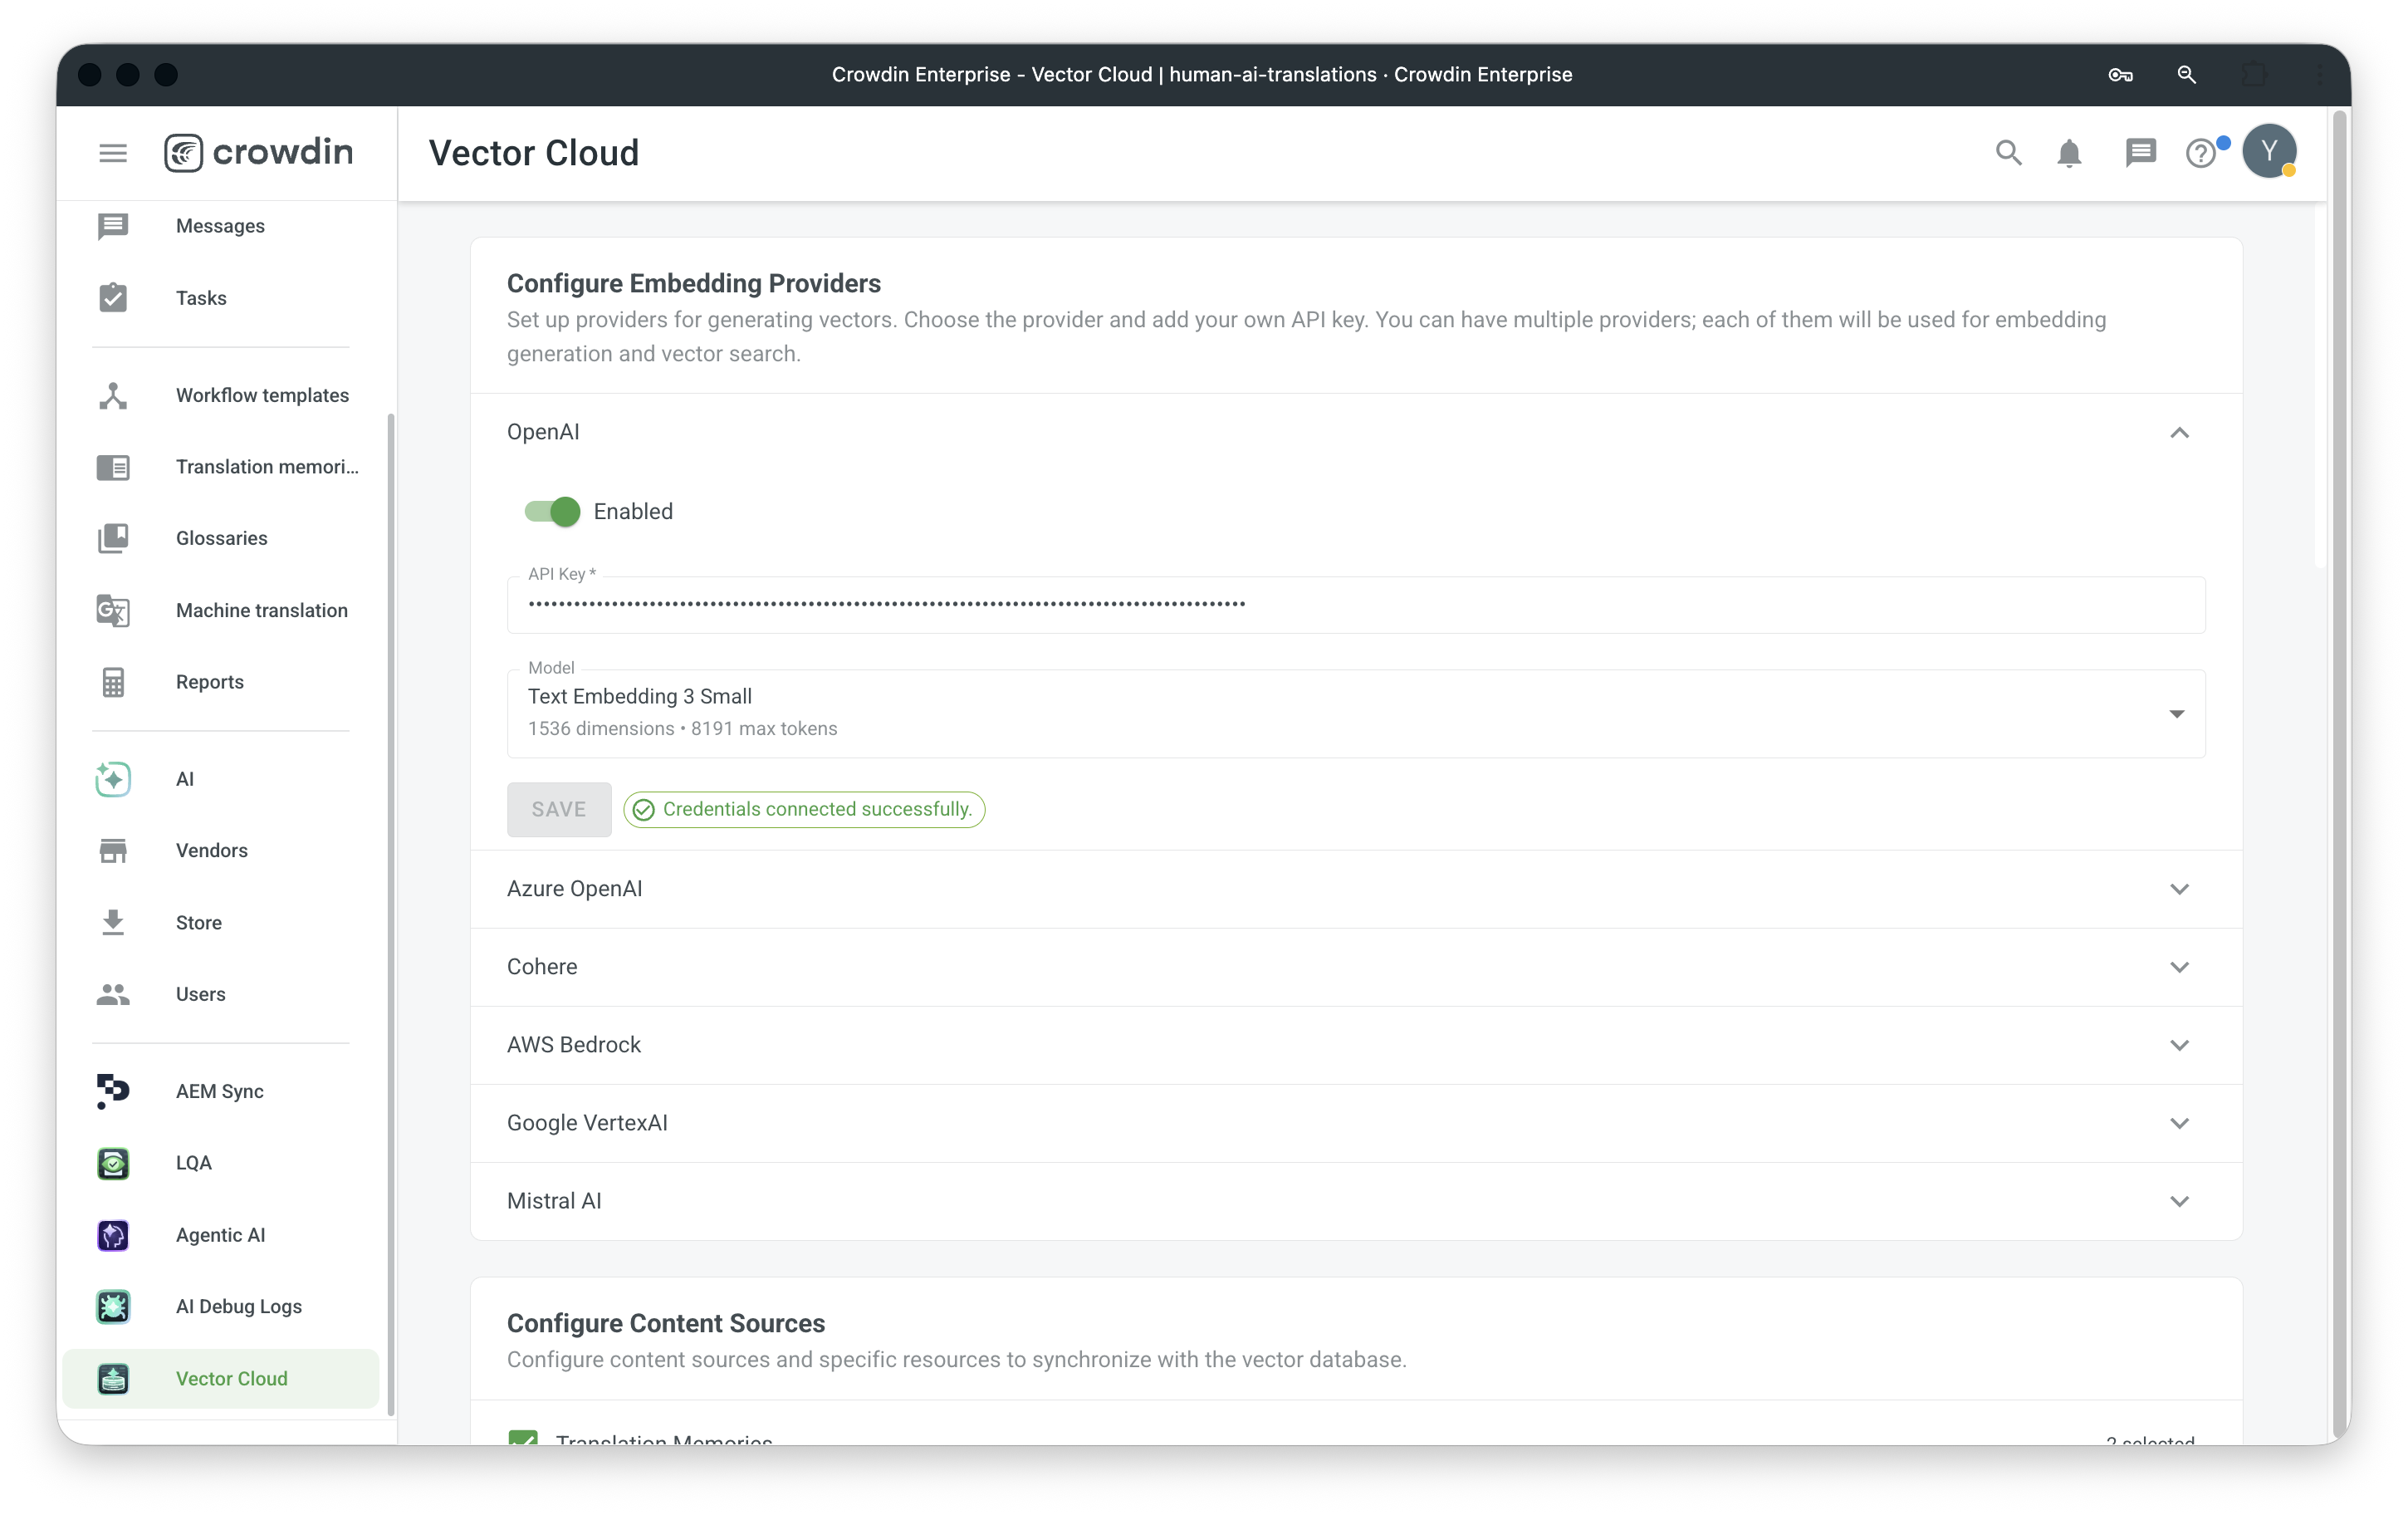The height and width of the screenshot is (1515, 2408).
Task: Toggle the OpenAI Enabled switch
Action: point(552,511)
